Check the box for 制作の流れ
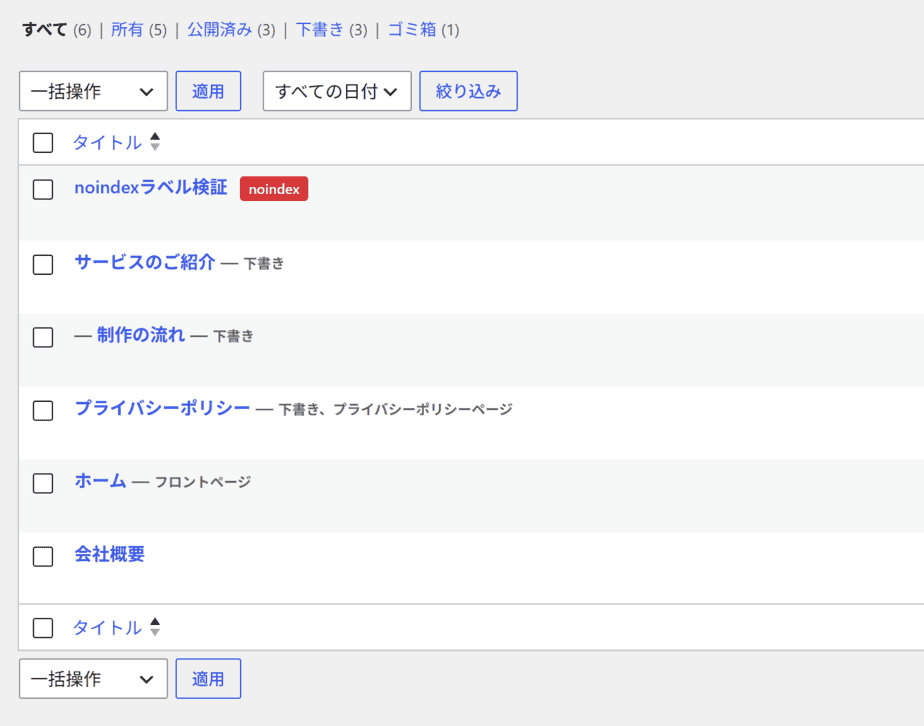924x726 pixels. 42,338
